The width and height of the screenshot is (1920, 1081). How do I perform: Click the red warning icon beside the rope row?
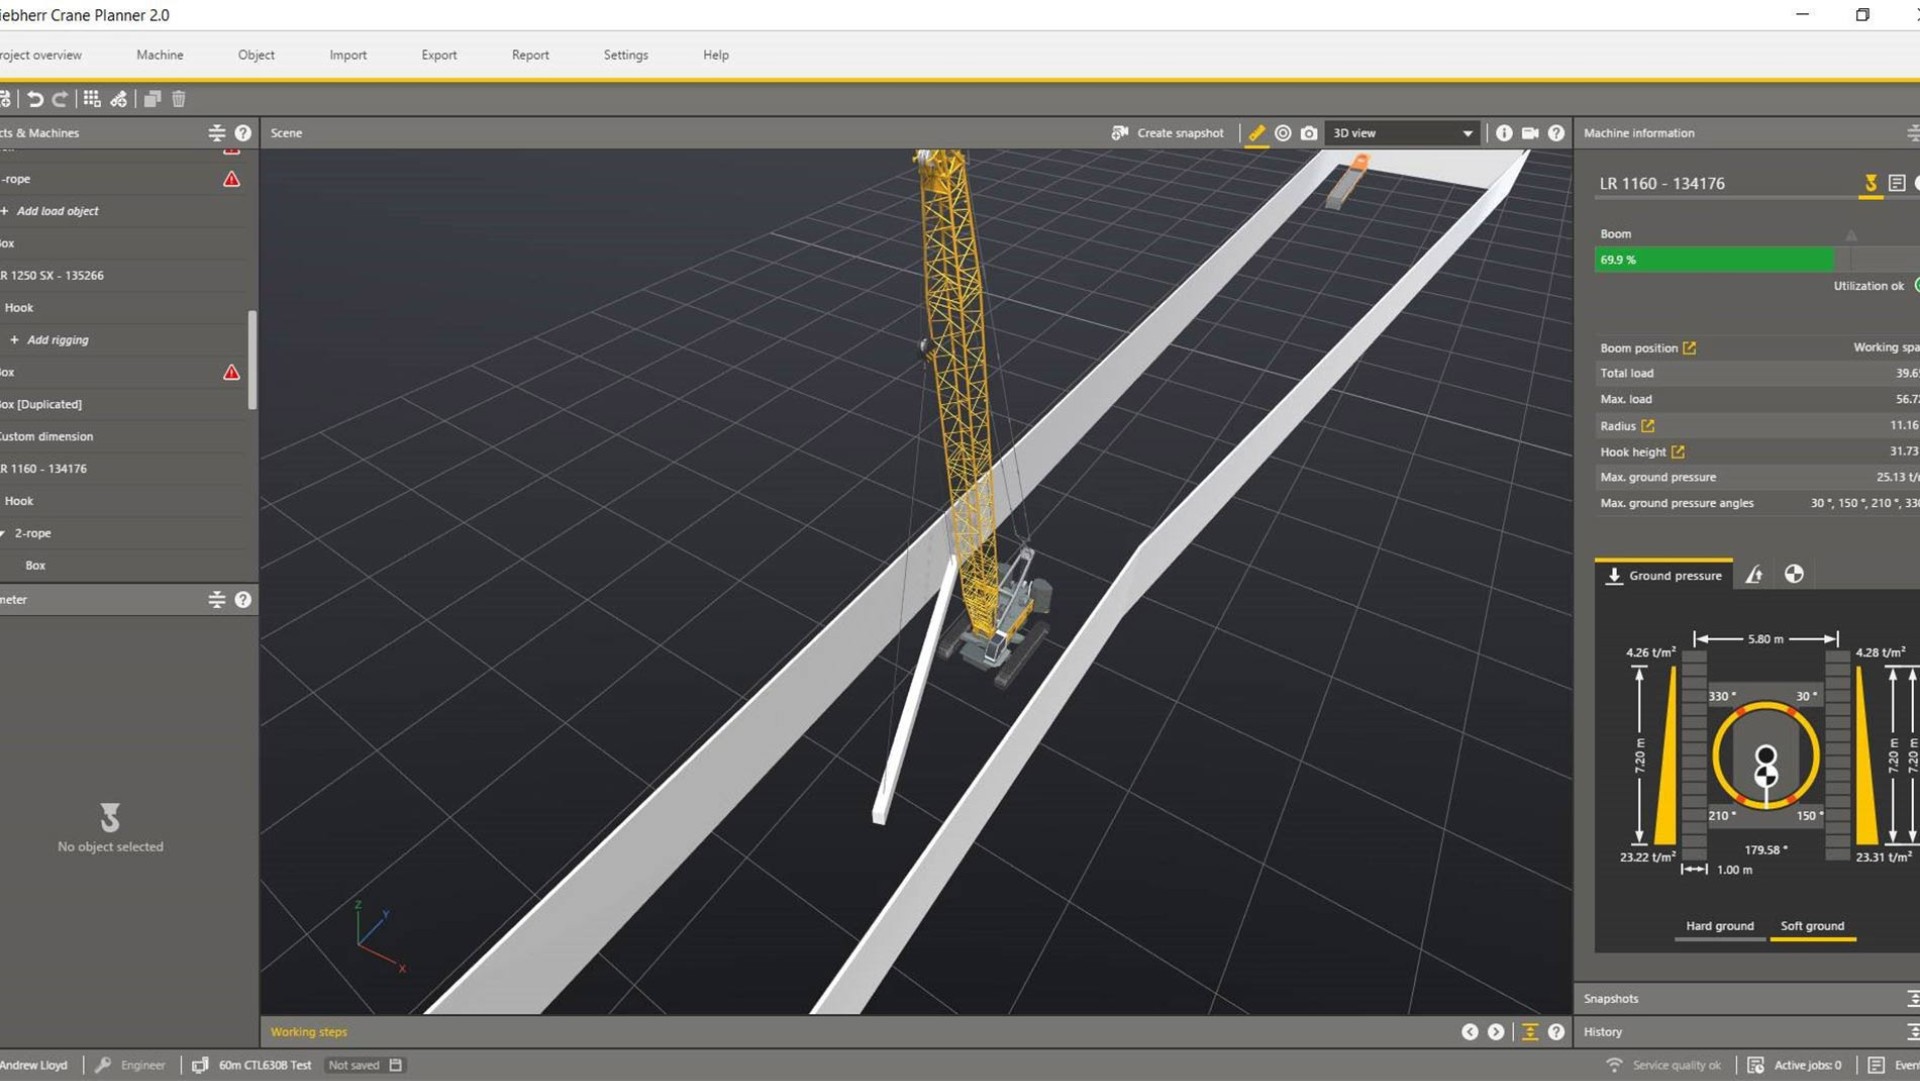(231, 179)
